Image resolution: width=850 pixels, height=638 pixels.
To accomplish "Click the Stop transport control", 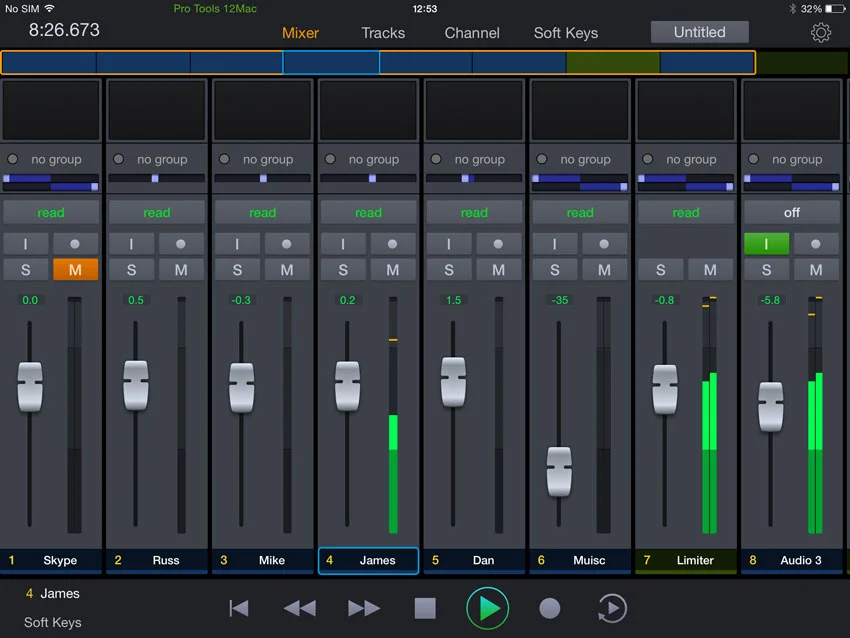I will click(425, 608).
